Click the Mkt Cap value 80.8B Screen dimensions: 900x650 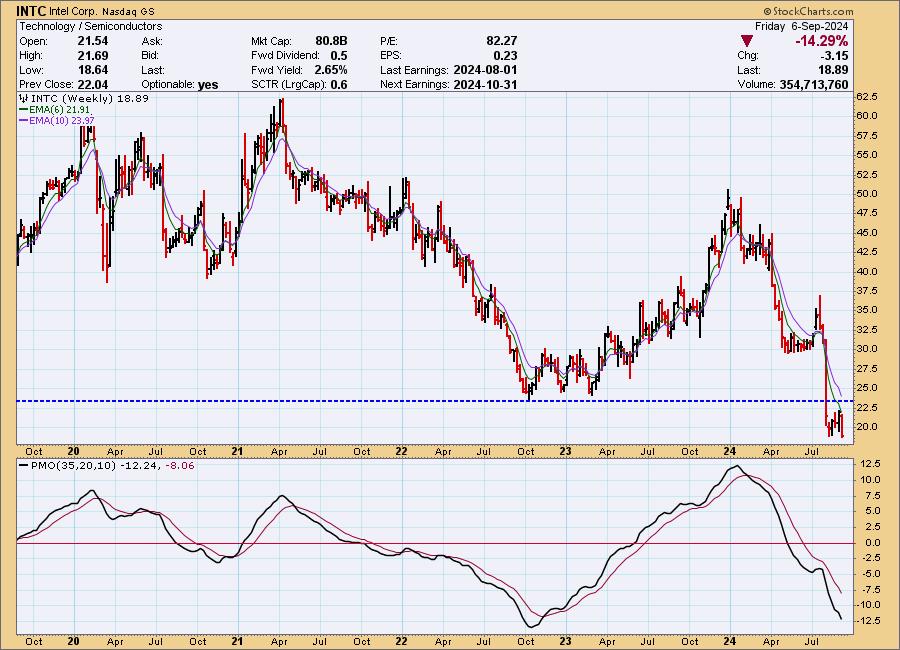(330, 40)
